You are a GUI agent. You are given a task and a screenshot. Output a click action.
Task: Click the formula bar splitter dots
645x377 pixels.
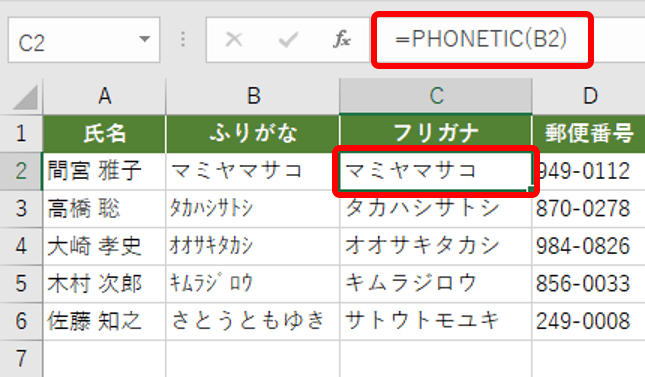click(183, 40)
